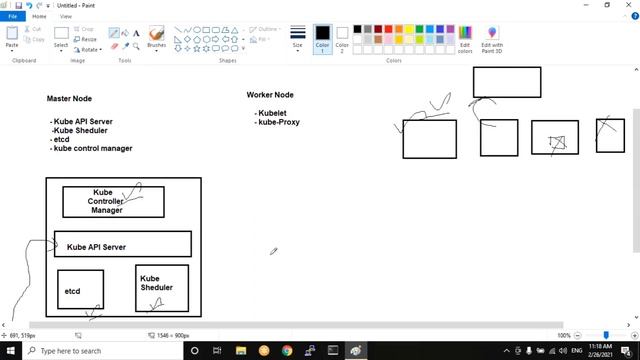Activate the Color 2 selector
This screenshot has height=360, width=640.
pos(342,39)
